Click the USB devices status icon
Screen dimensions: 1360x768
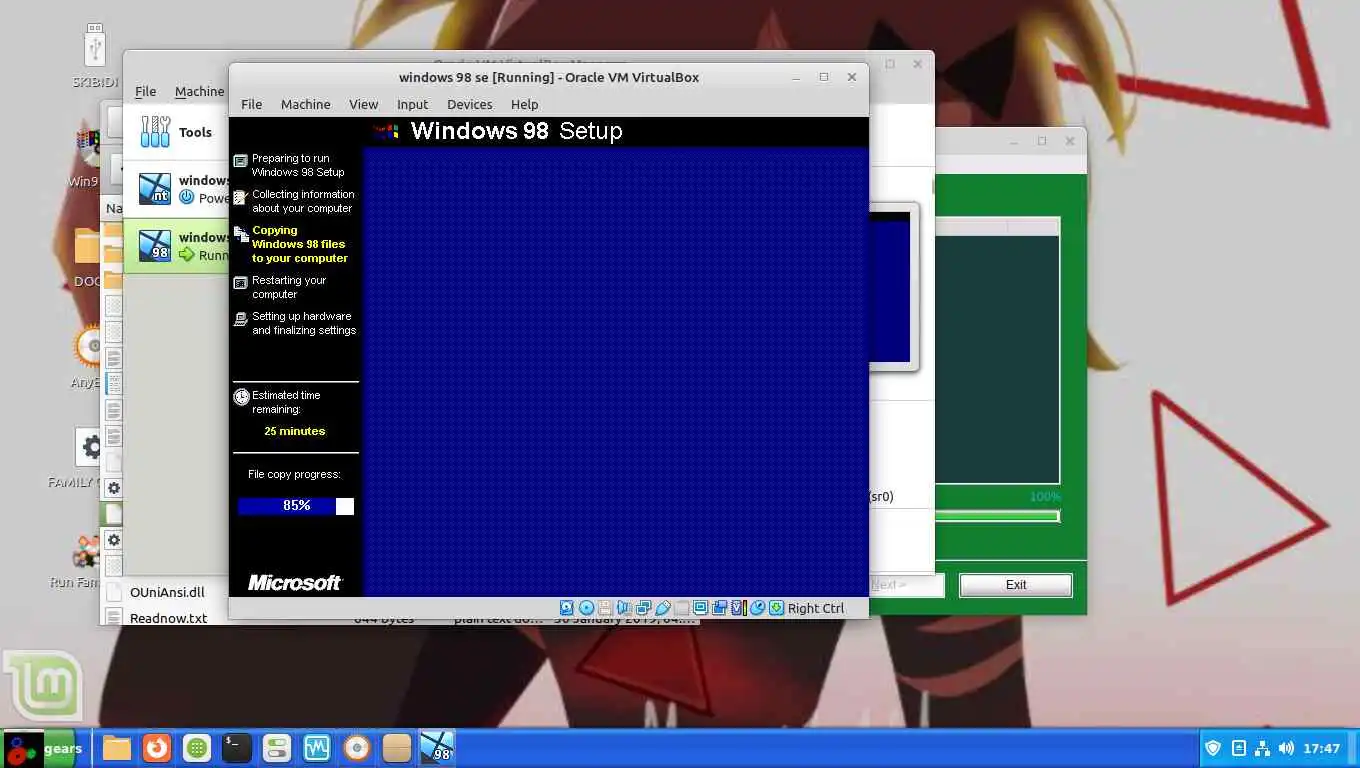[662, 608]
